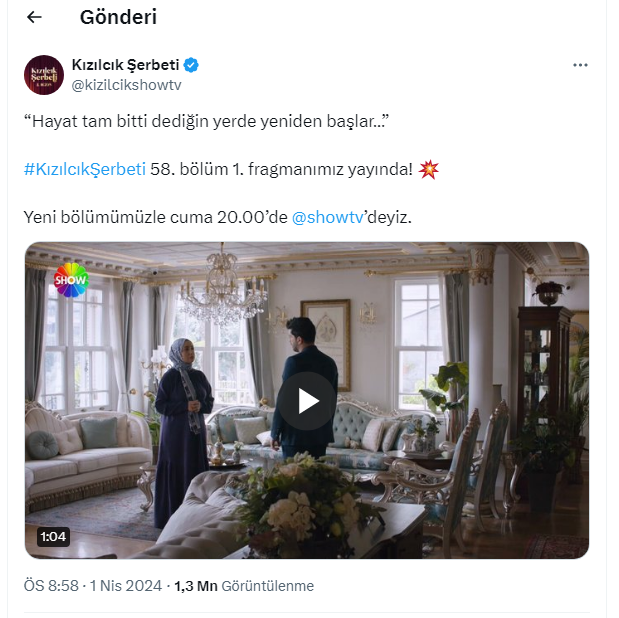
Task: Click the @kizilcikshowtv handle
Action: click(126, 85)
